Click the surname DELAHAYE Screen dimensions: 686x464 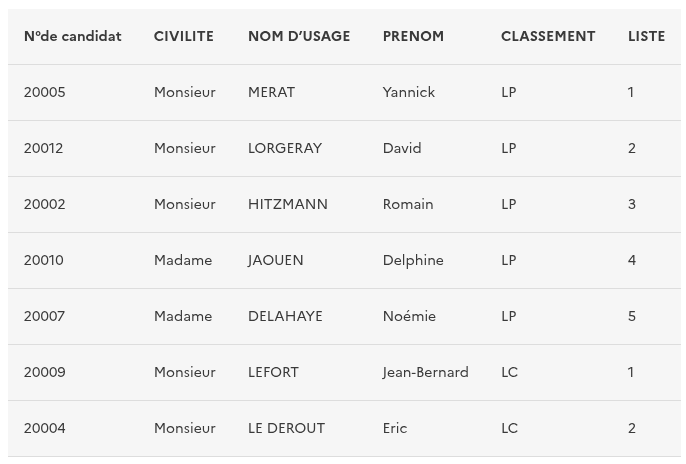[285, 316]
